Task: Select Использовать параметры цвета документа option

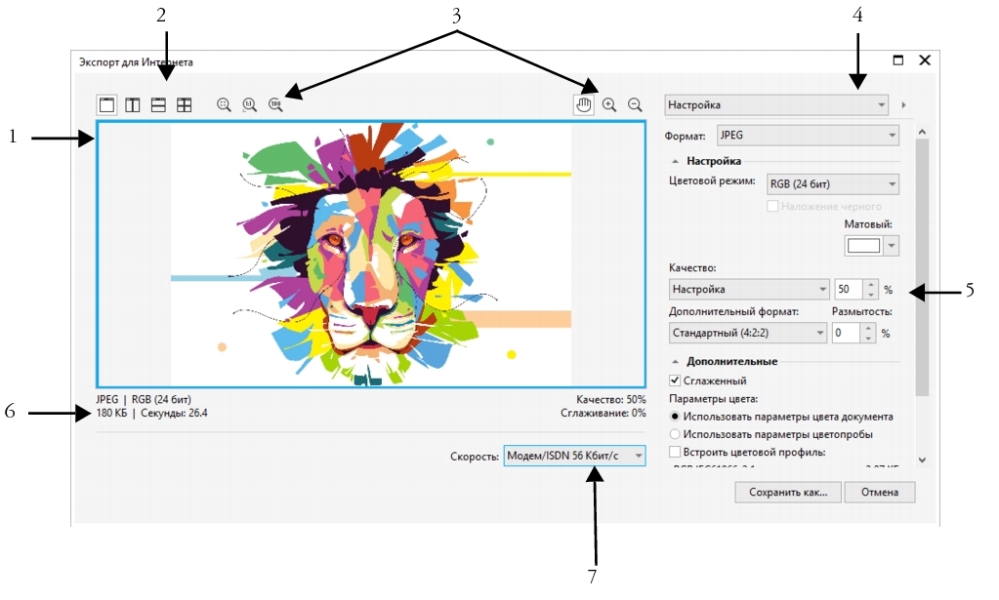Action: point(675,416)
